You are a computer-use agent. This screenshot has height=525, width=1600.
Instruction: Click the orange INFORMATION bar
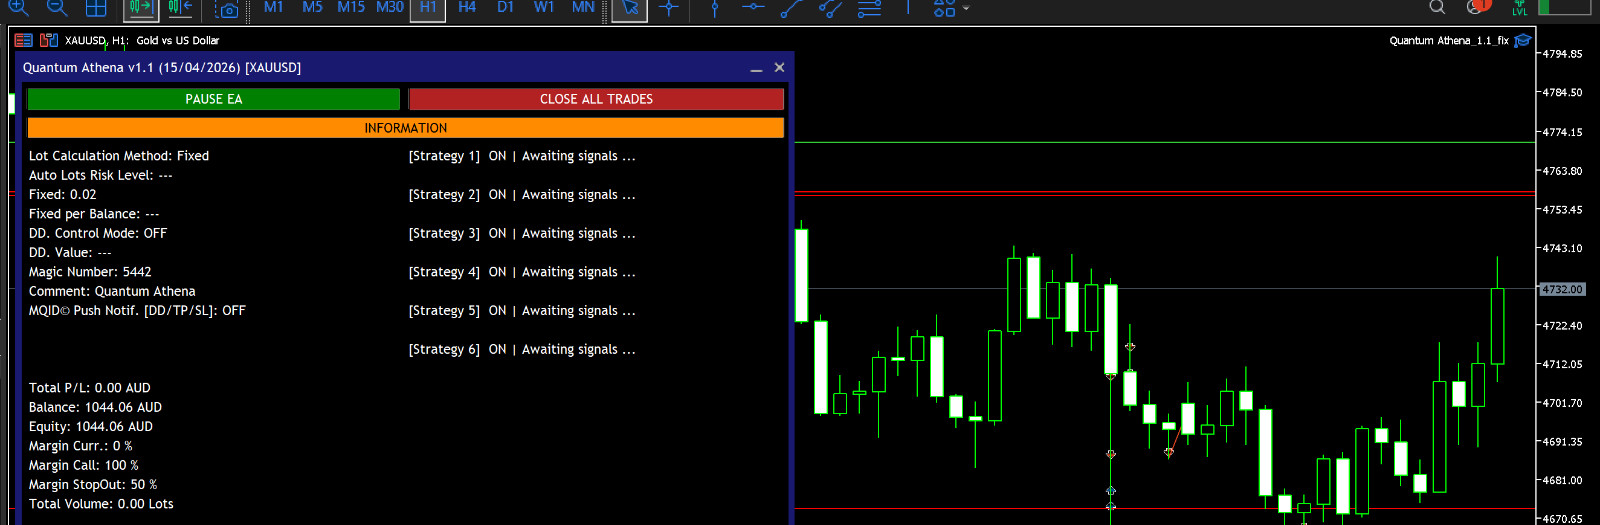tap(406, 128)
